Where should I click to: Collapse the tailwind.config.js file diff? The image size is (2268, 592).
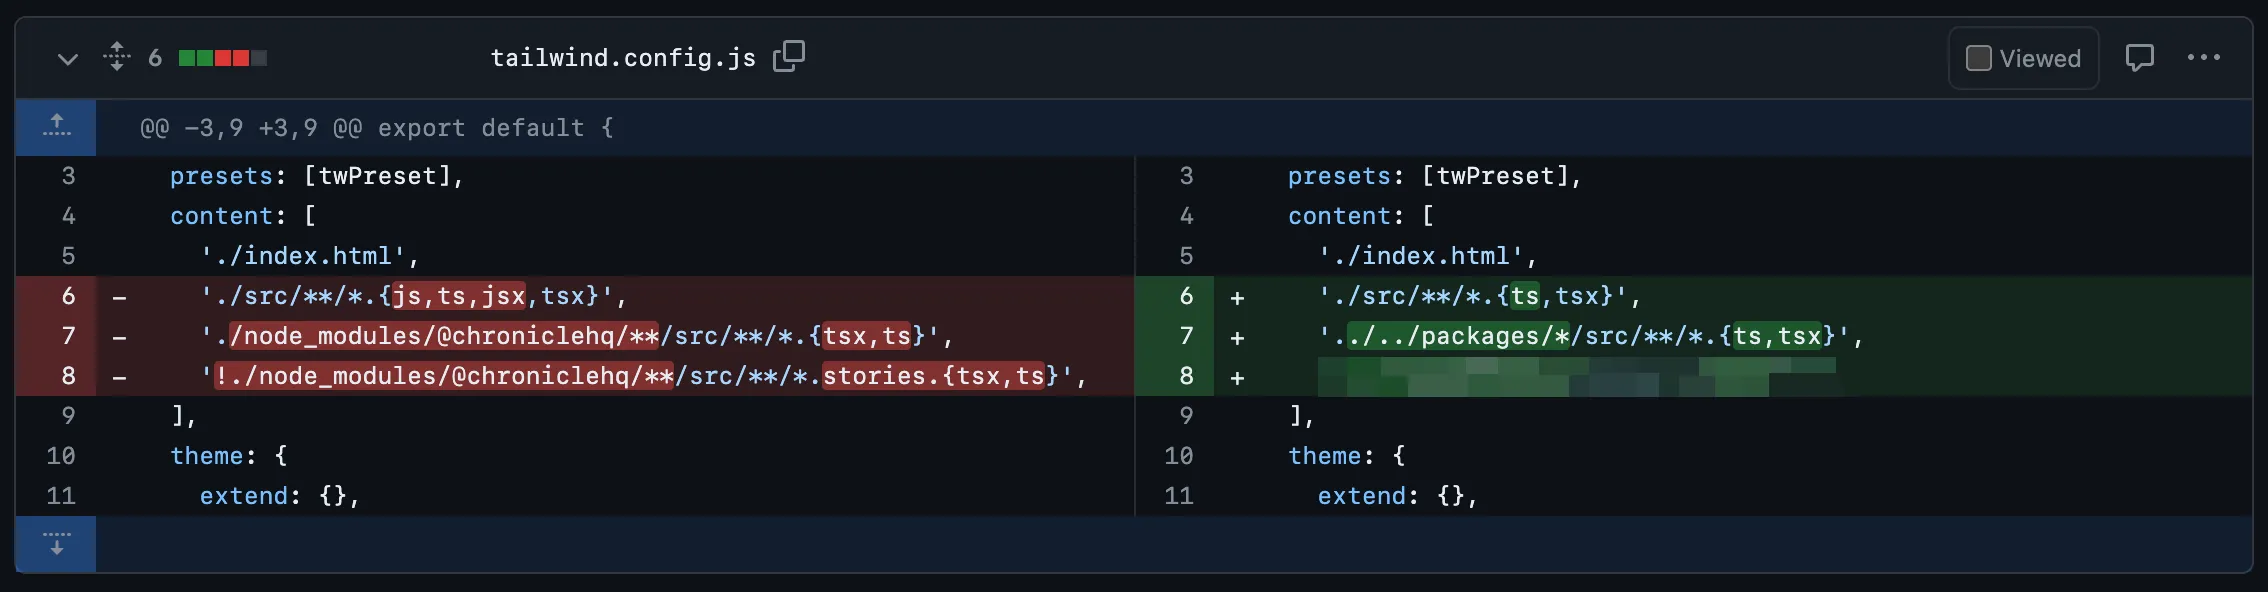pos(67,59)
